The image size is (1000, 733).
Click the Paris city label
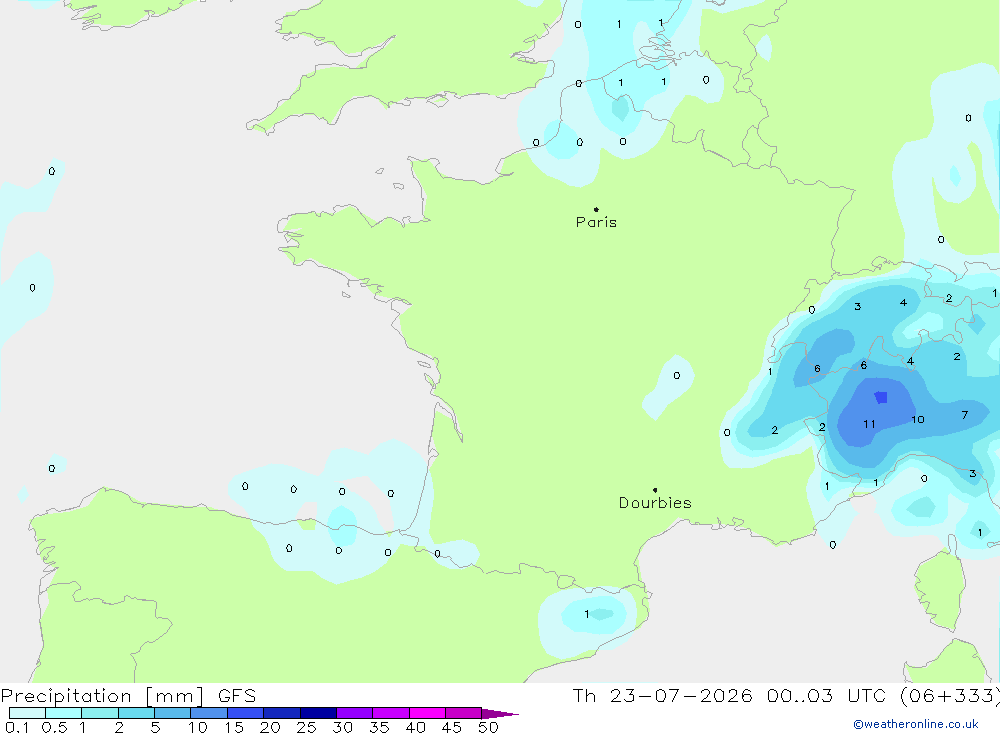(x=596, y=222)
